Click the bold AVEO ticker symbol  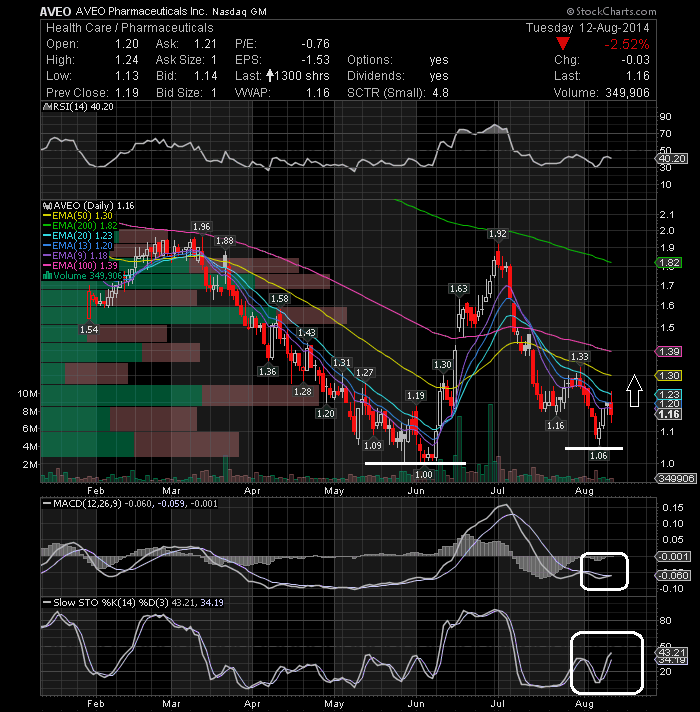(x=55, y=12)
